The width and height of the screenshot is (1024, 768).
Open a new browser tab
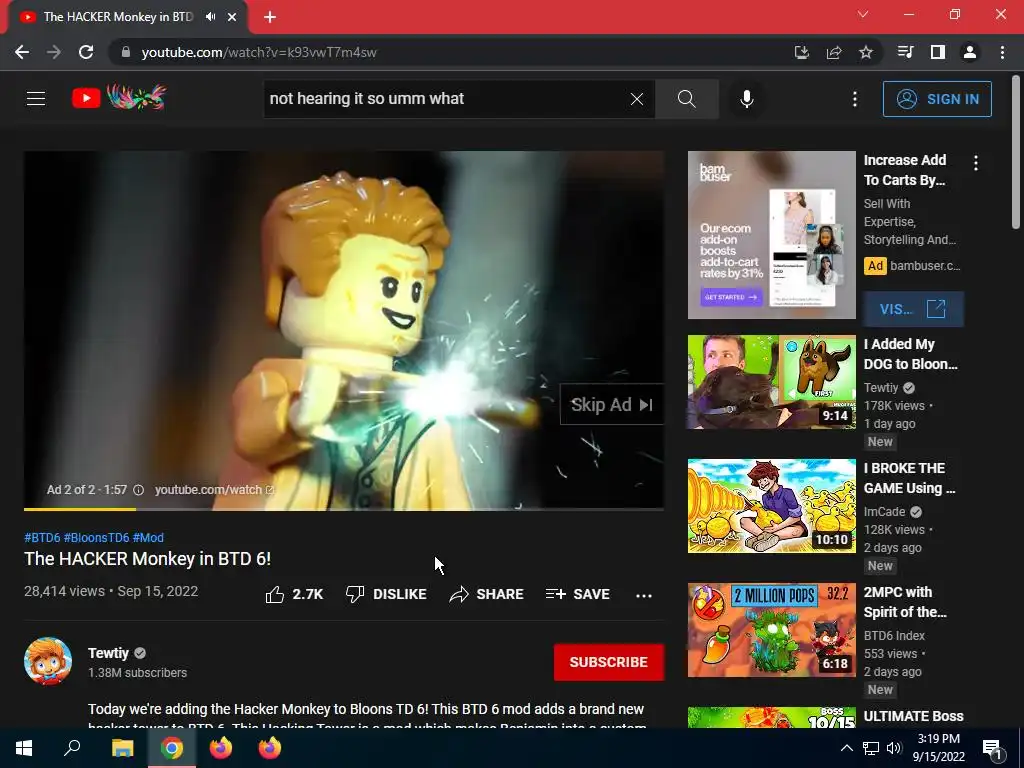pos(270,17)
